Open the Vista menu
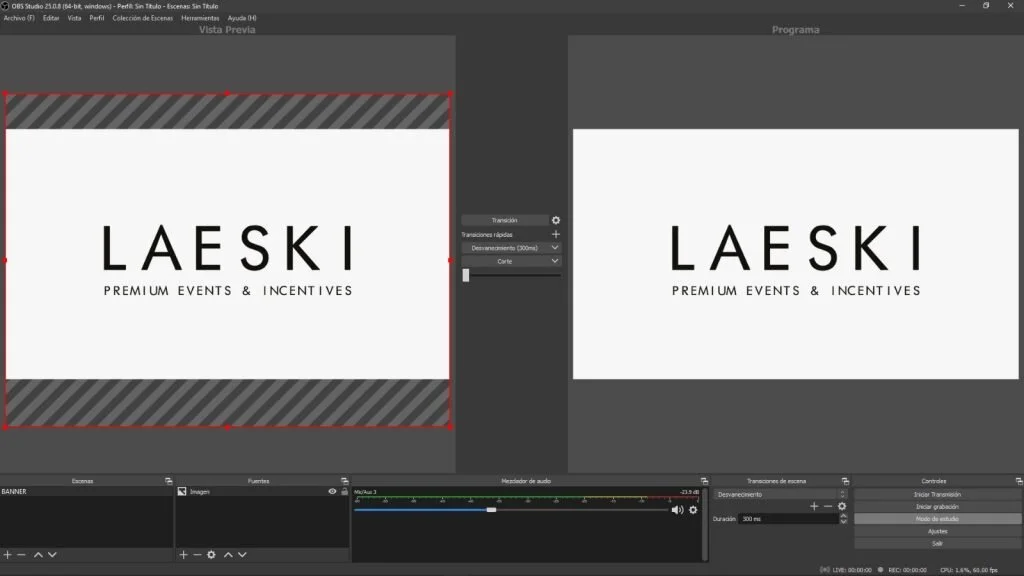 (74, 18)
